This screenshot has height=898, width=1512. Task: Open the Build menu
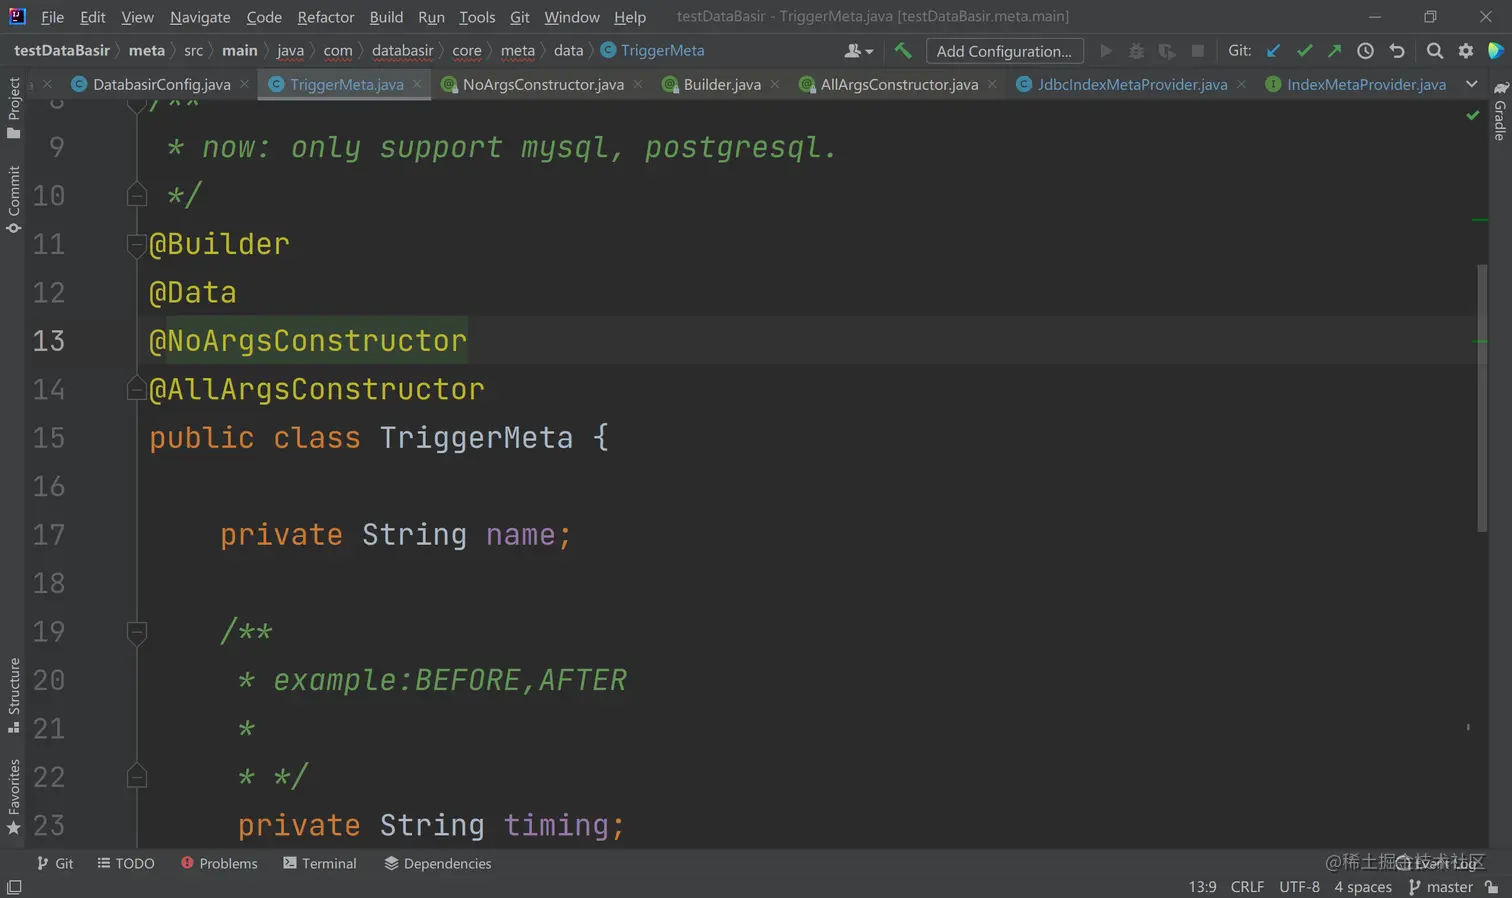click(x=386, y=17)
